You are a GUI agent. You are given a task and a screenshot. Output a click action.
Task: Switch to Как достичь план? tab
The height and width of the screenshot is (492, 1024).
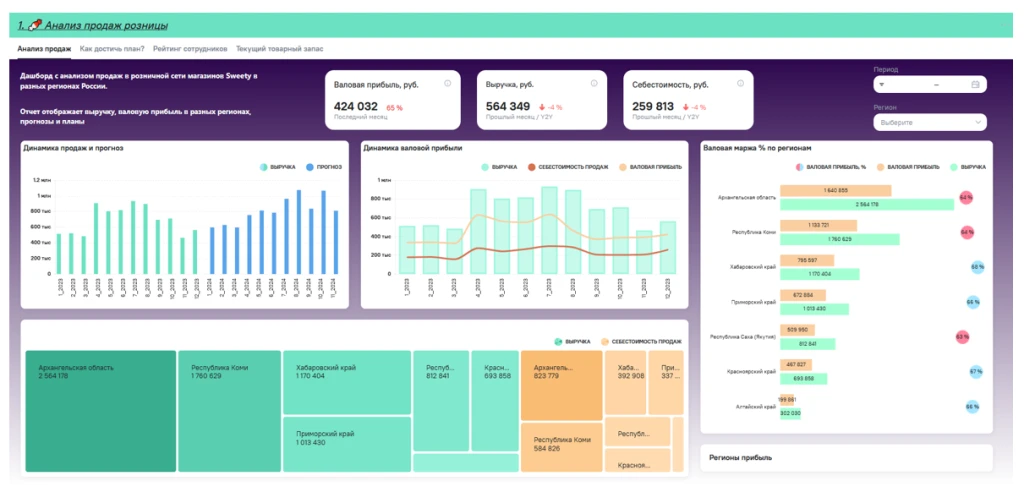[x=112, y=48]
